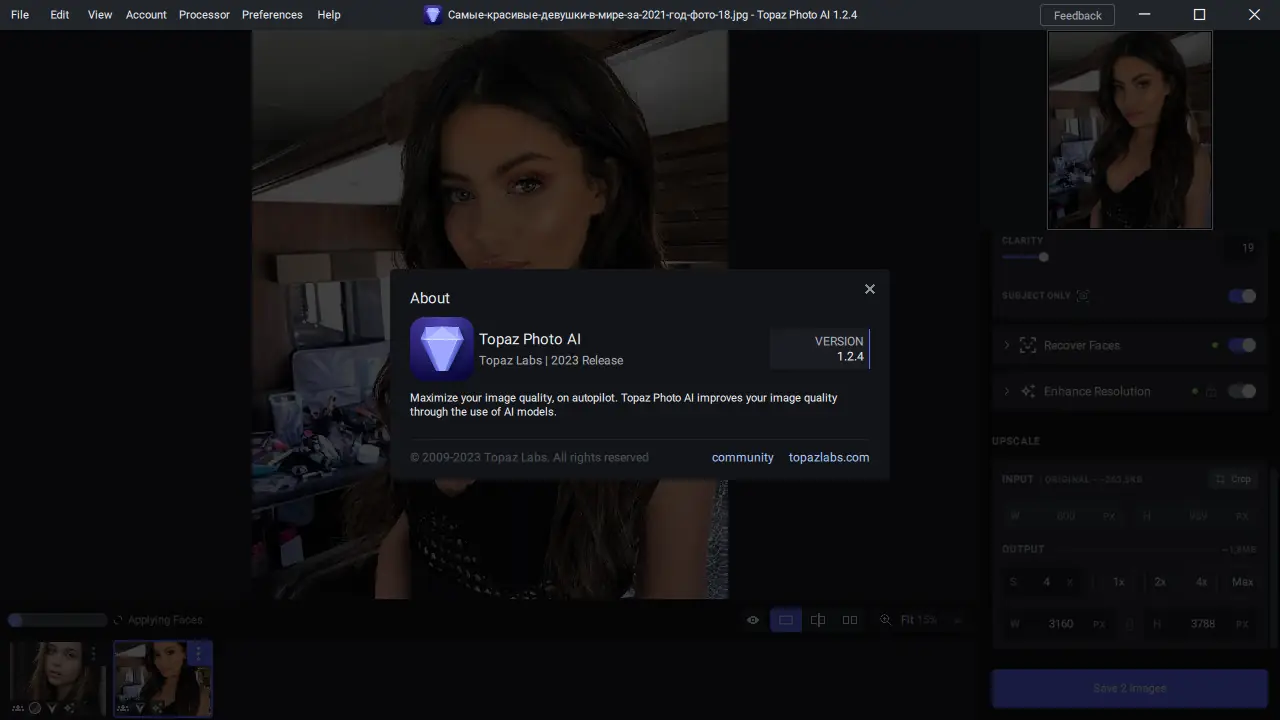Toggle the original preview eye icon

[753, 620]
